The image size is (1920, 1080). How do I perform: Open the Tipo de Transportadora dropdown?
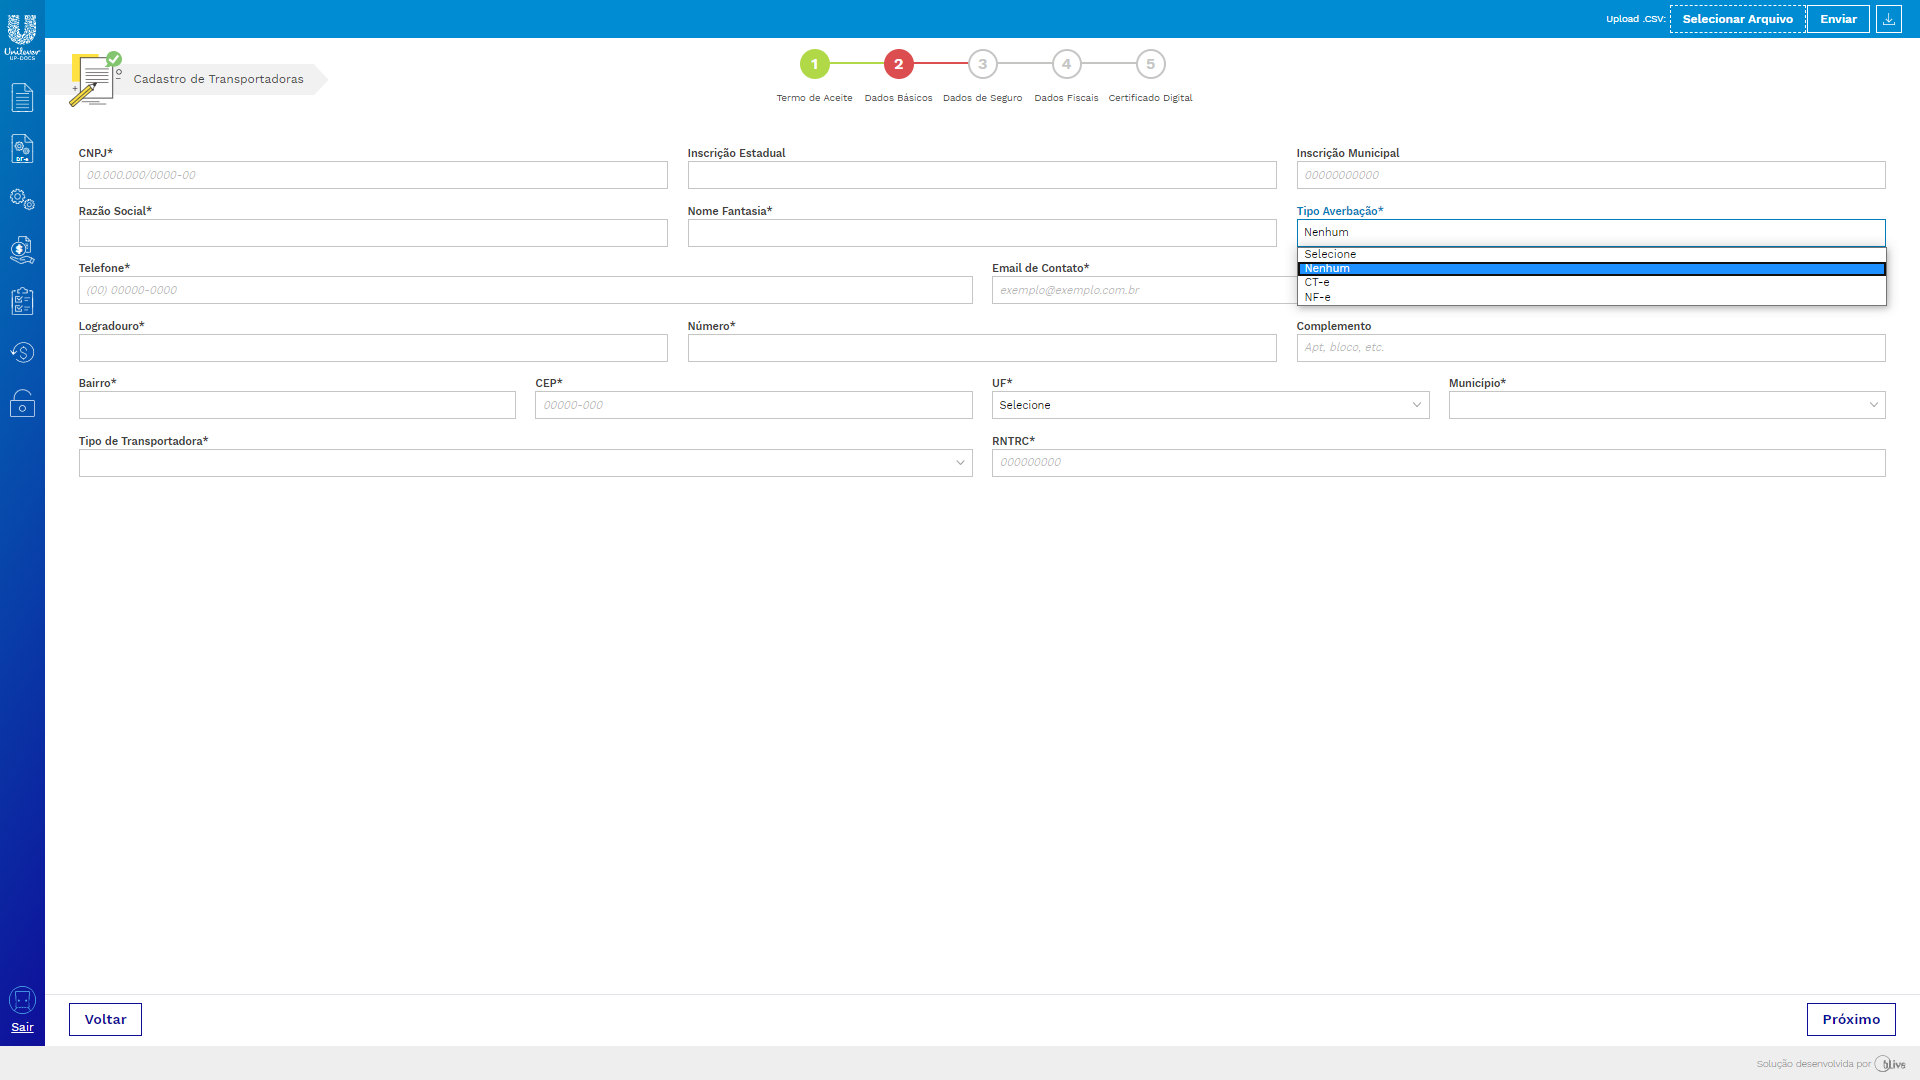coord(525,463)
